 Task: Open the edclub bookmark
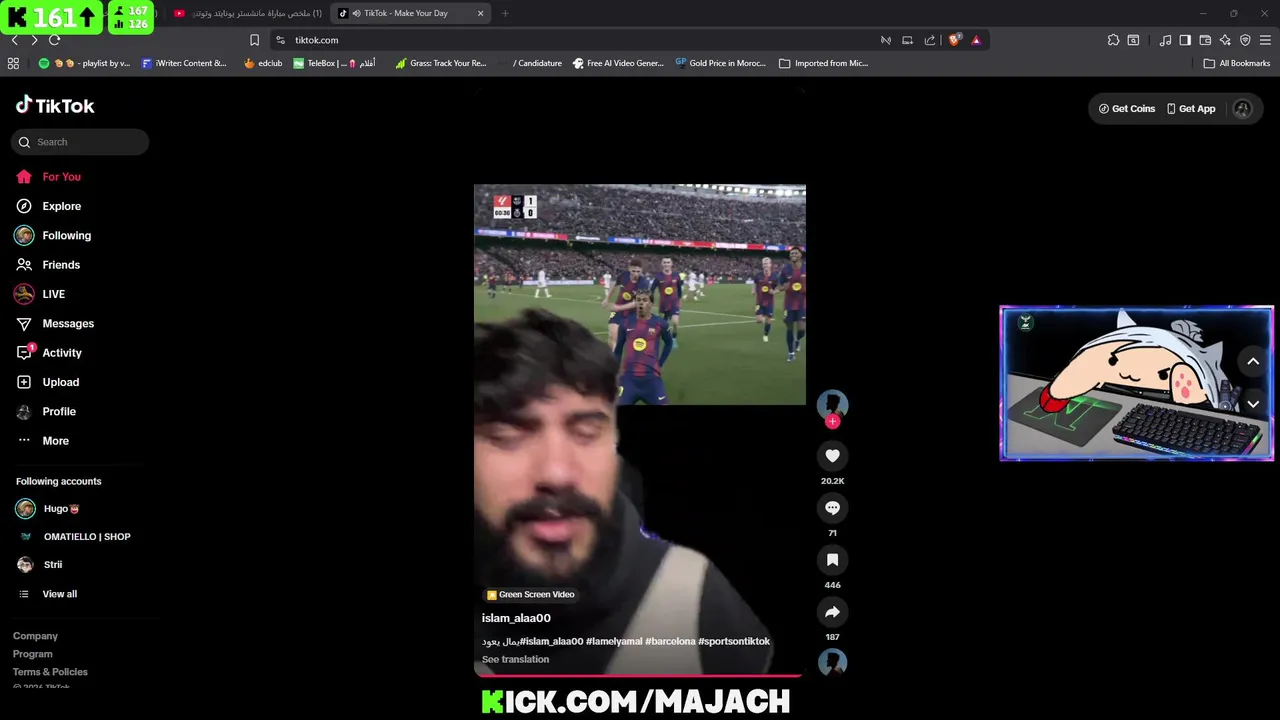tap(263, 63)
